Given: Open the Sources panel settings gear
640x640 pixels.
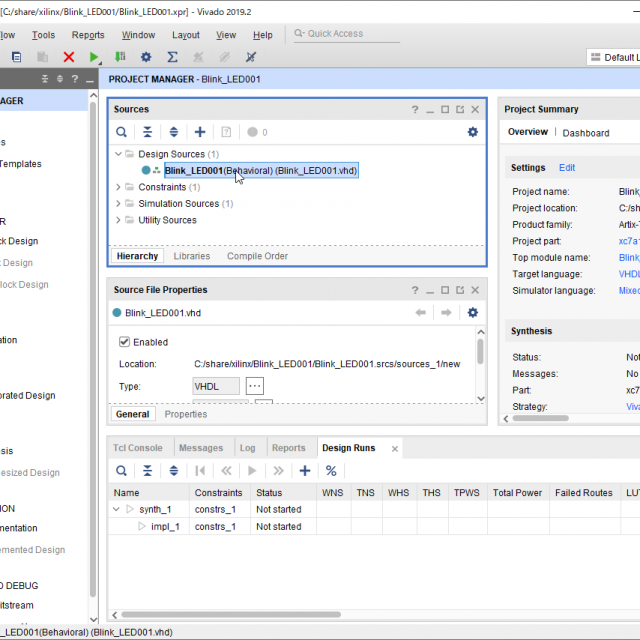Looking at the screenshot, I should tap(473, 132).
